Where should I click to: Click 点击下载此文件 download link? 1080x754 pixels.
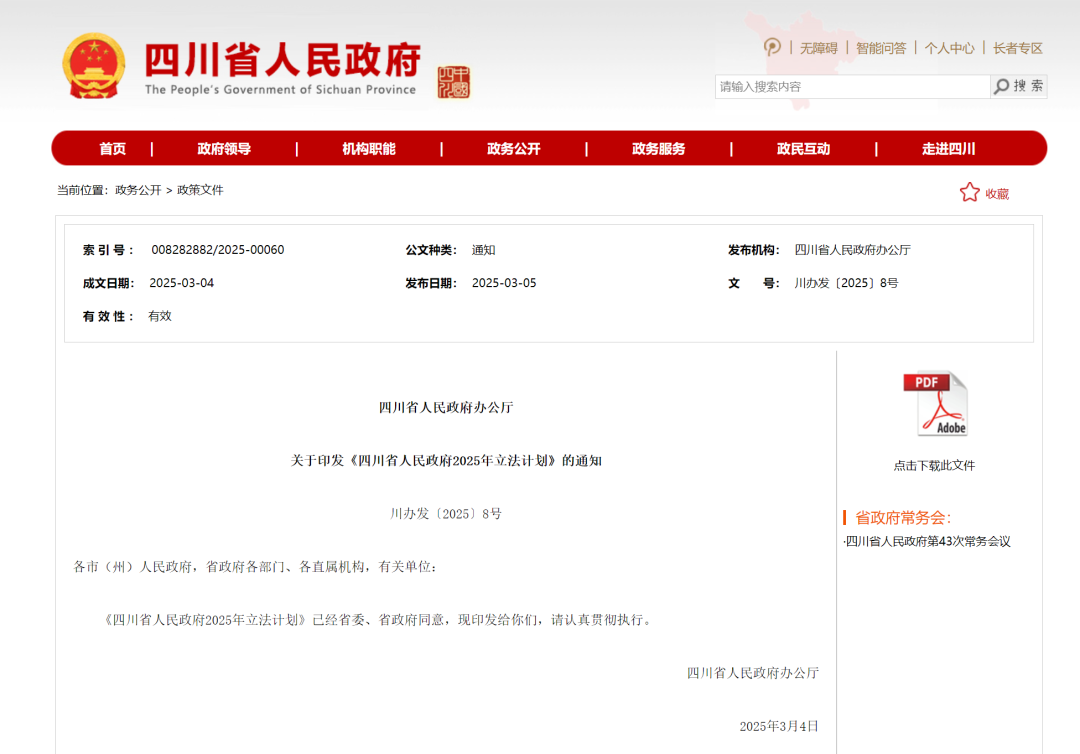(x=934, y=465)
